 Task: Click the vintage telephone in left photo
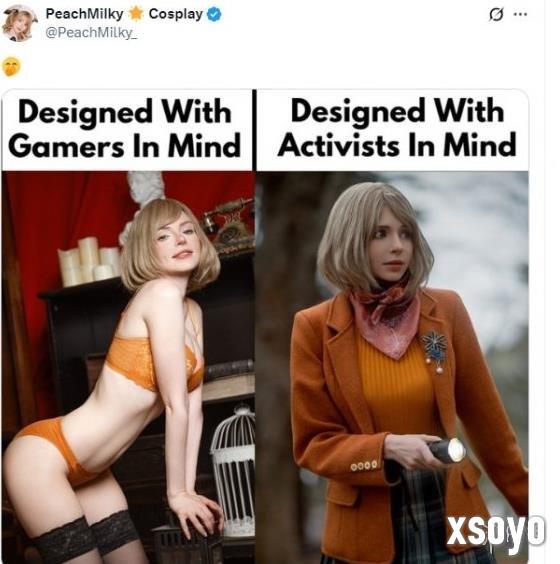tap(229, 228)
